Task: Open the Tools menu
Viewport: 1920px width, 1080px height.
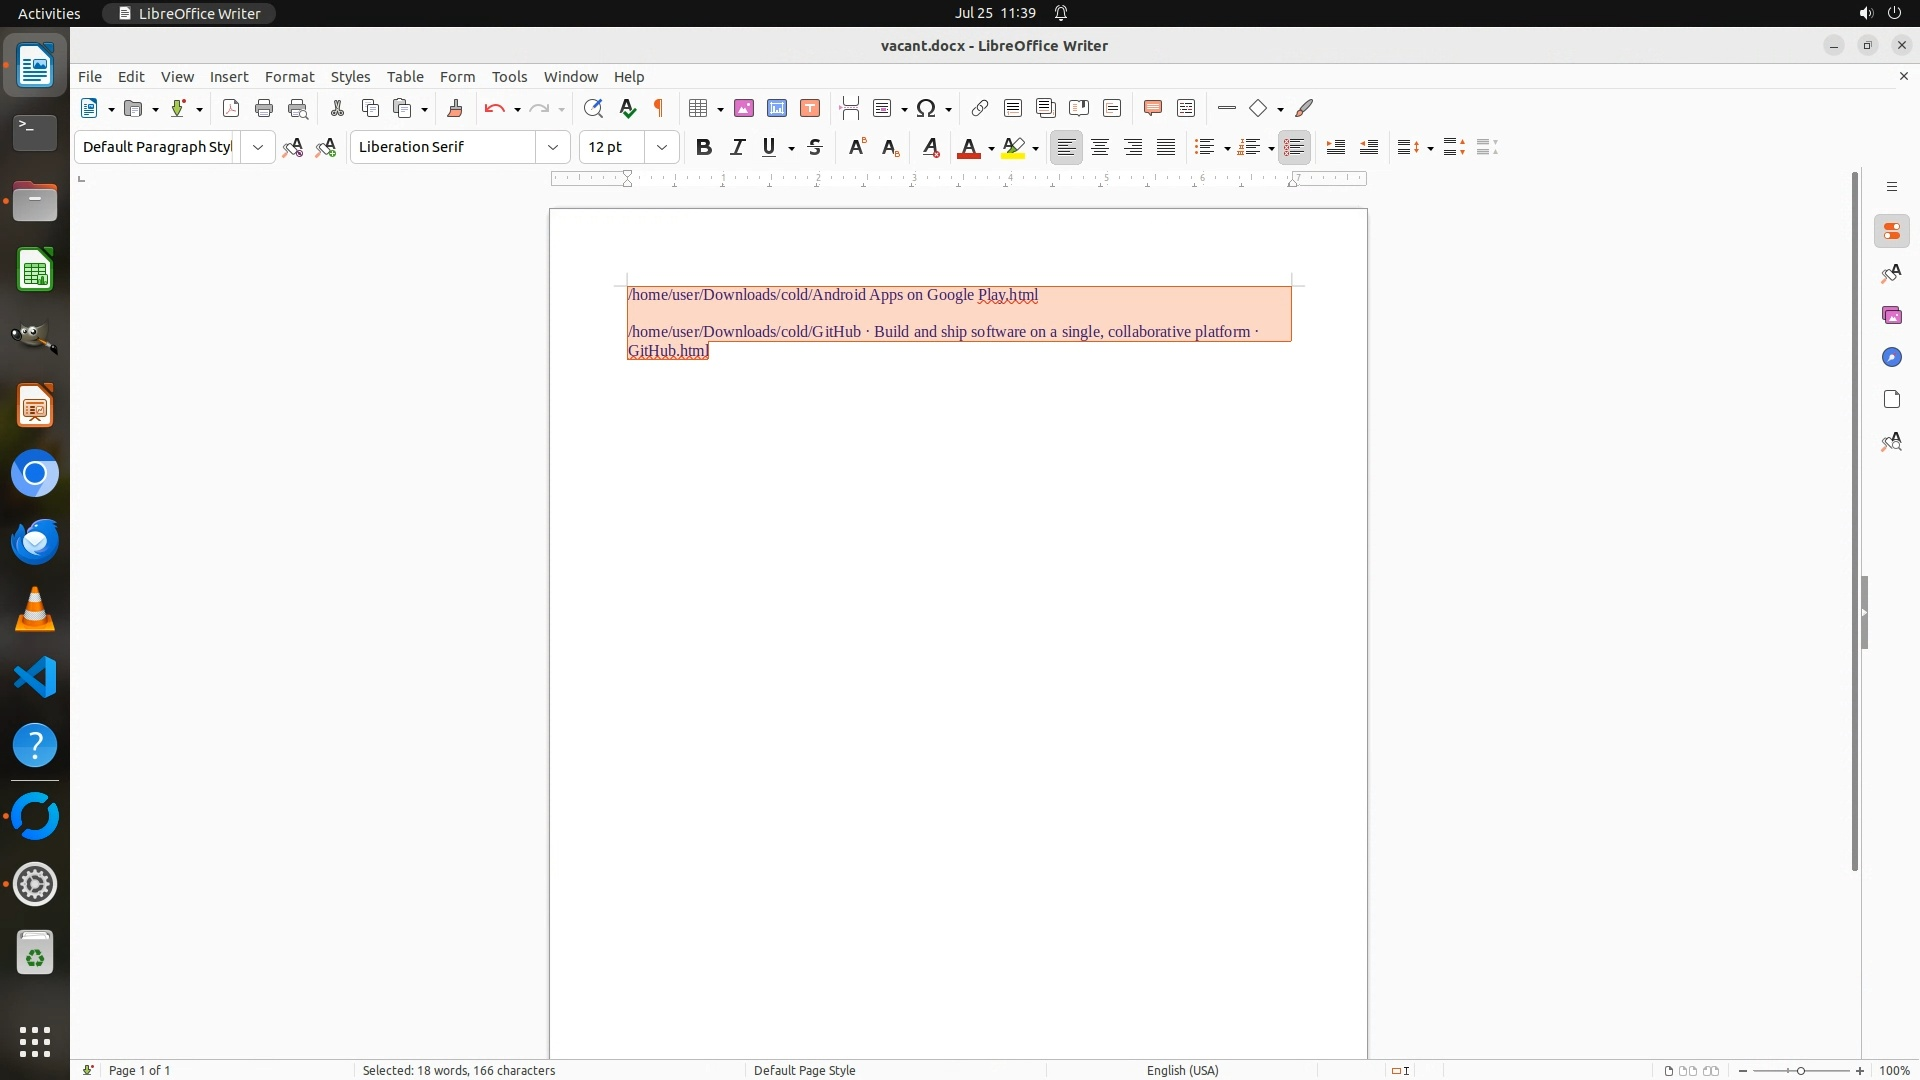Action: (x=509, y=77)
